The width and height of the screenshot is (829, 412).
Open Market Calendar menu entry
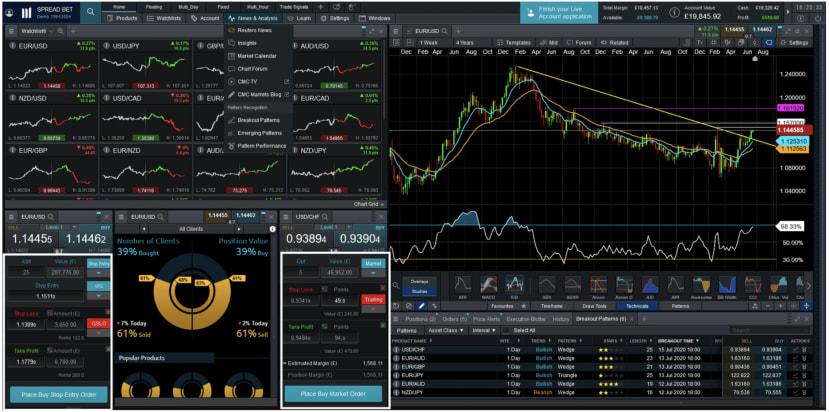pos(256,56)
